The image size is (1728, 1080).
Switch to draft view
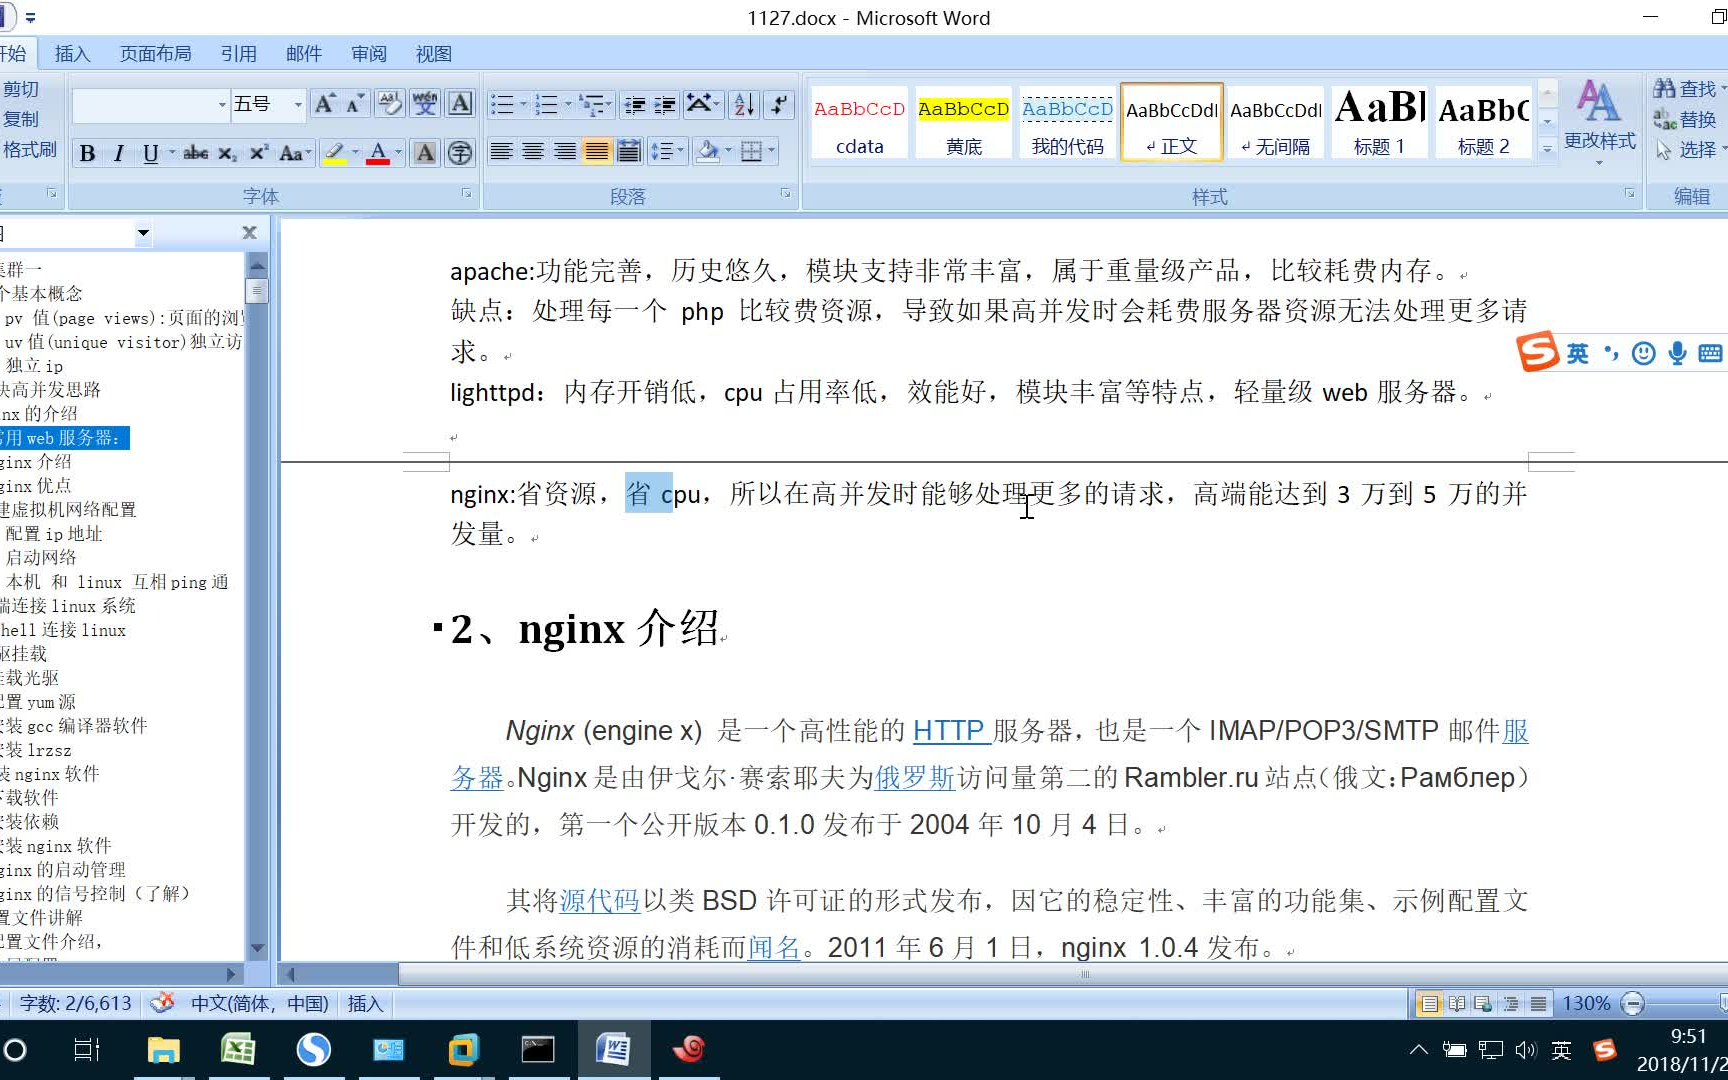(1538, 1003)
